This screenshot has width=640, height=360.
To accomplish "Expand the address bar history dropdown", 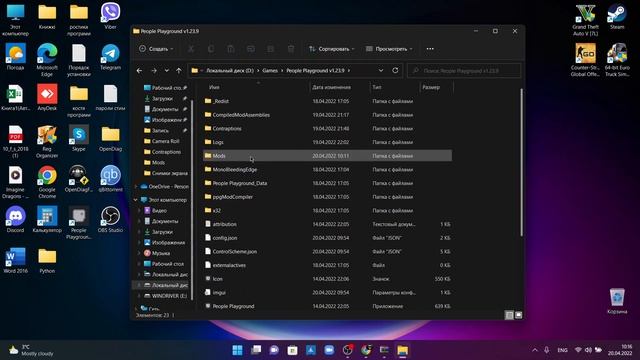I will click(x=381, y=70).
